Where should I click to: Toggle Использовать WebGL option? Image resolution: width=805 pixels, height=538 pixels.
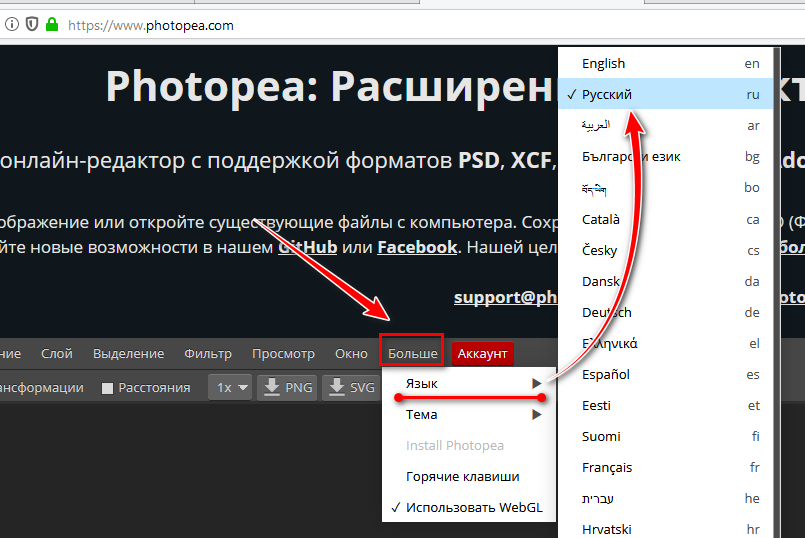tap(469, 507)
